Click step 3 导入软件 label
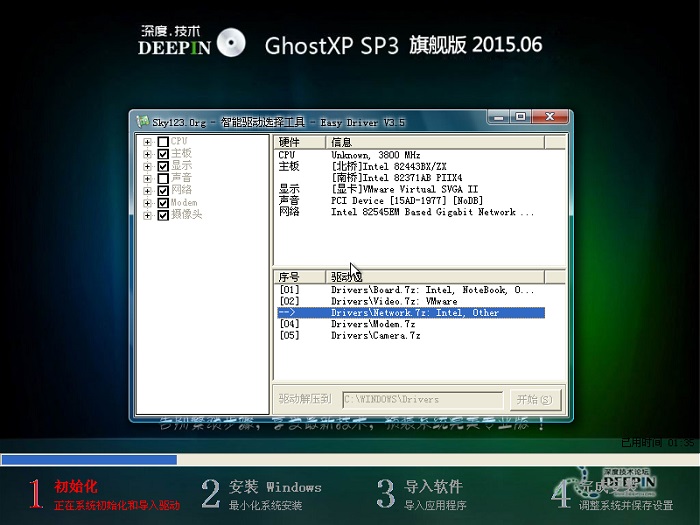Image resolution: width=700 pixels, height=525 pixels. [x=433, y=487]
